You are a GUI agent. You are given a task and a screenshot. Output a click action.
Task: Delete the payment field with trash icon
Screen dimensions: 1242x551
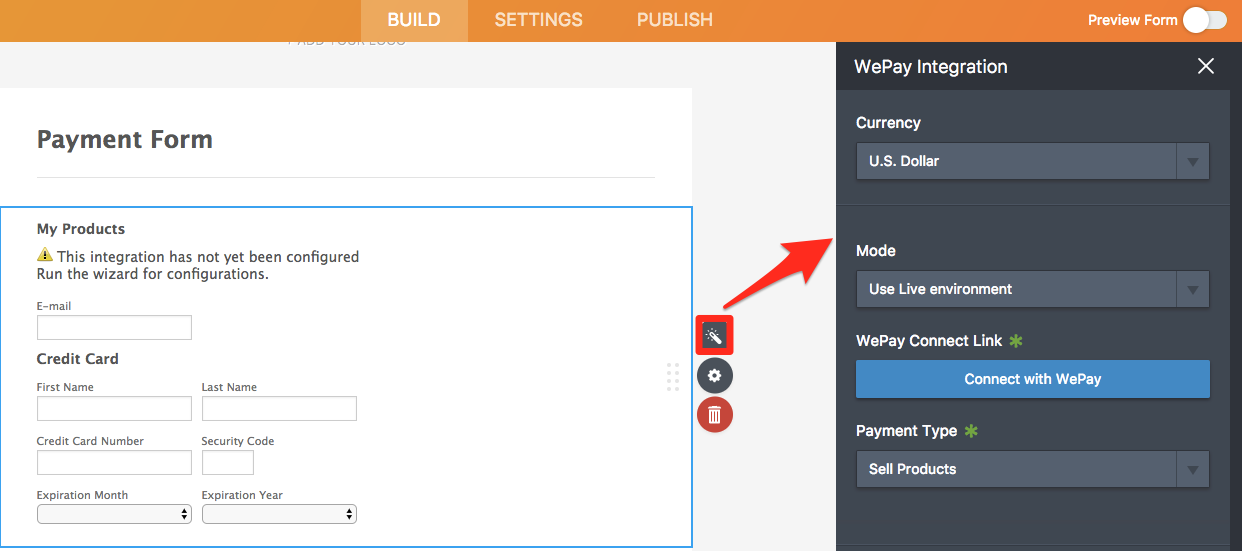pyautogui.click(x=714, y=414)
